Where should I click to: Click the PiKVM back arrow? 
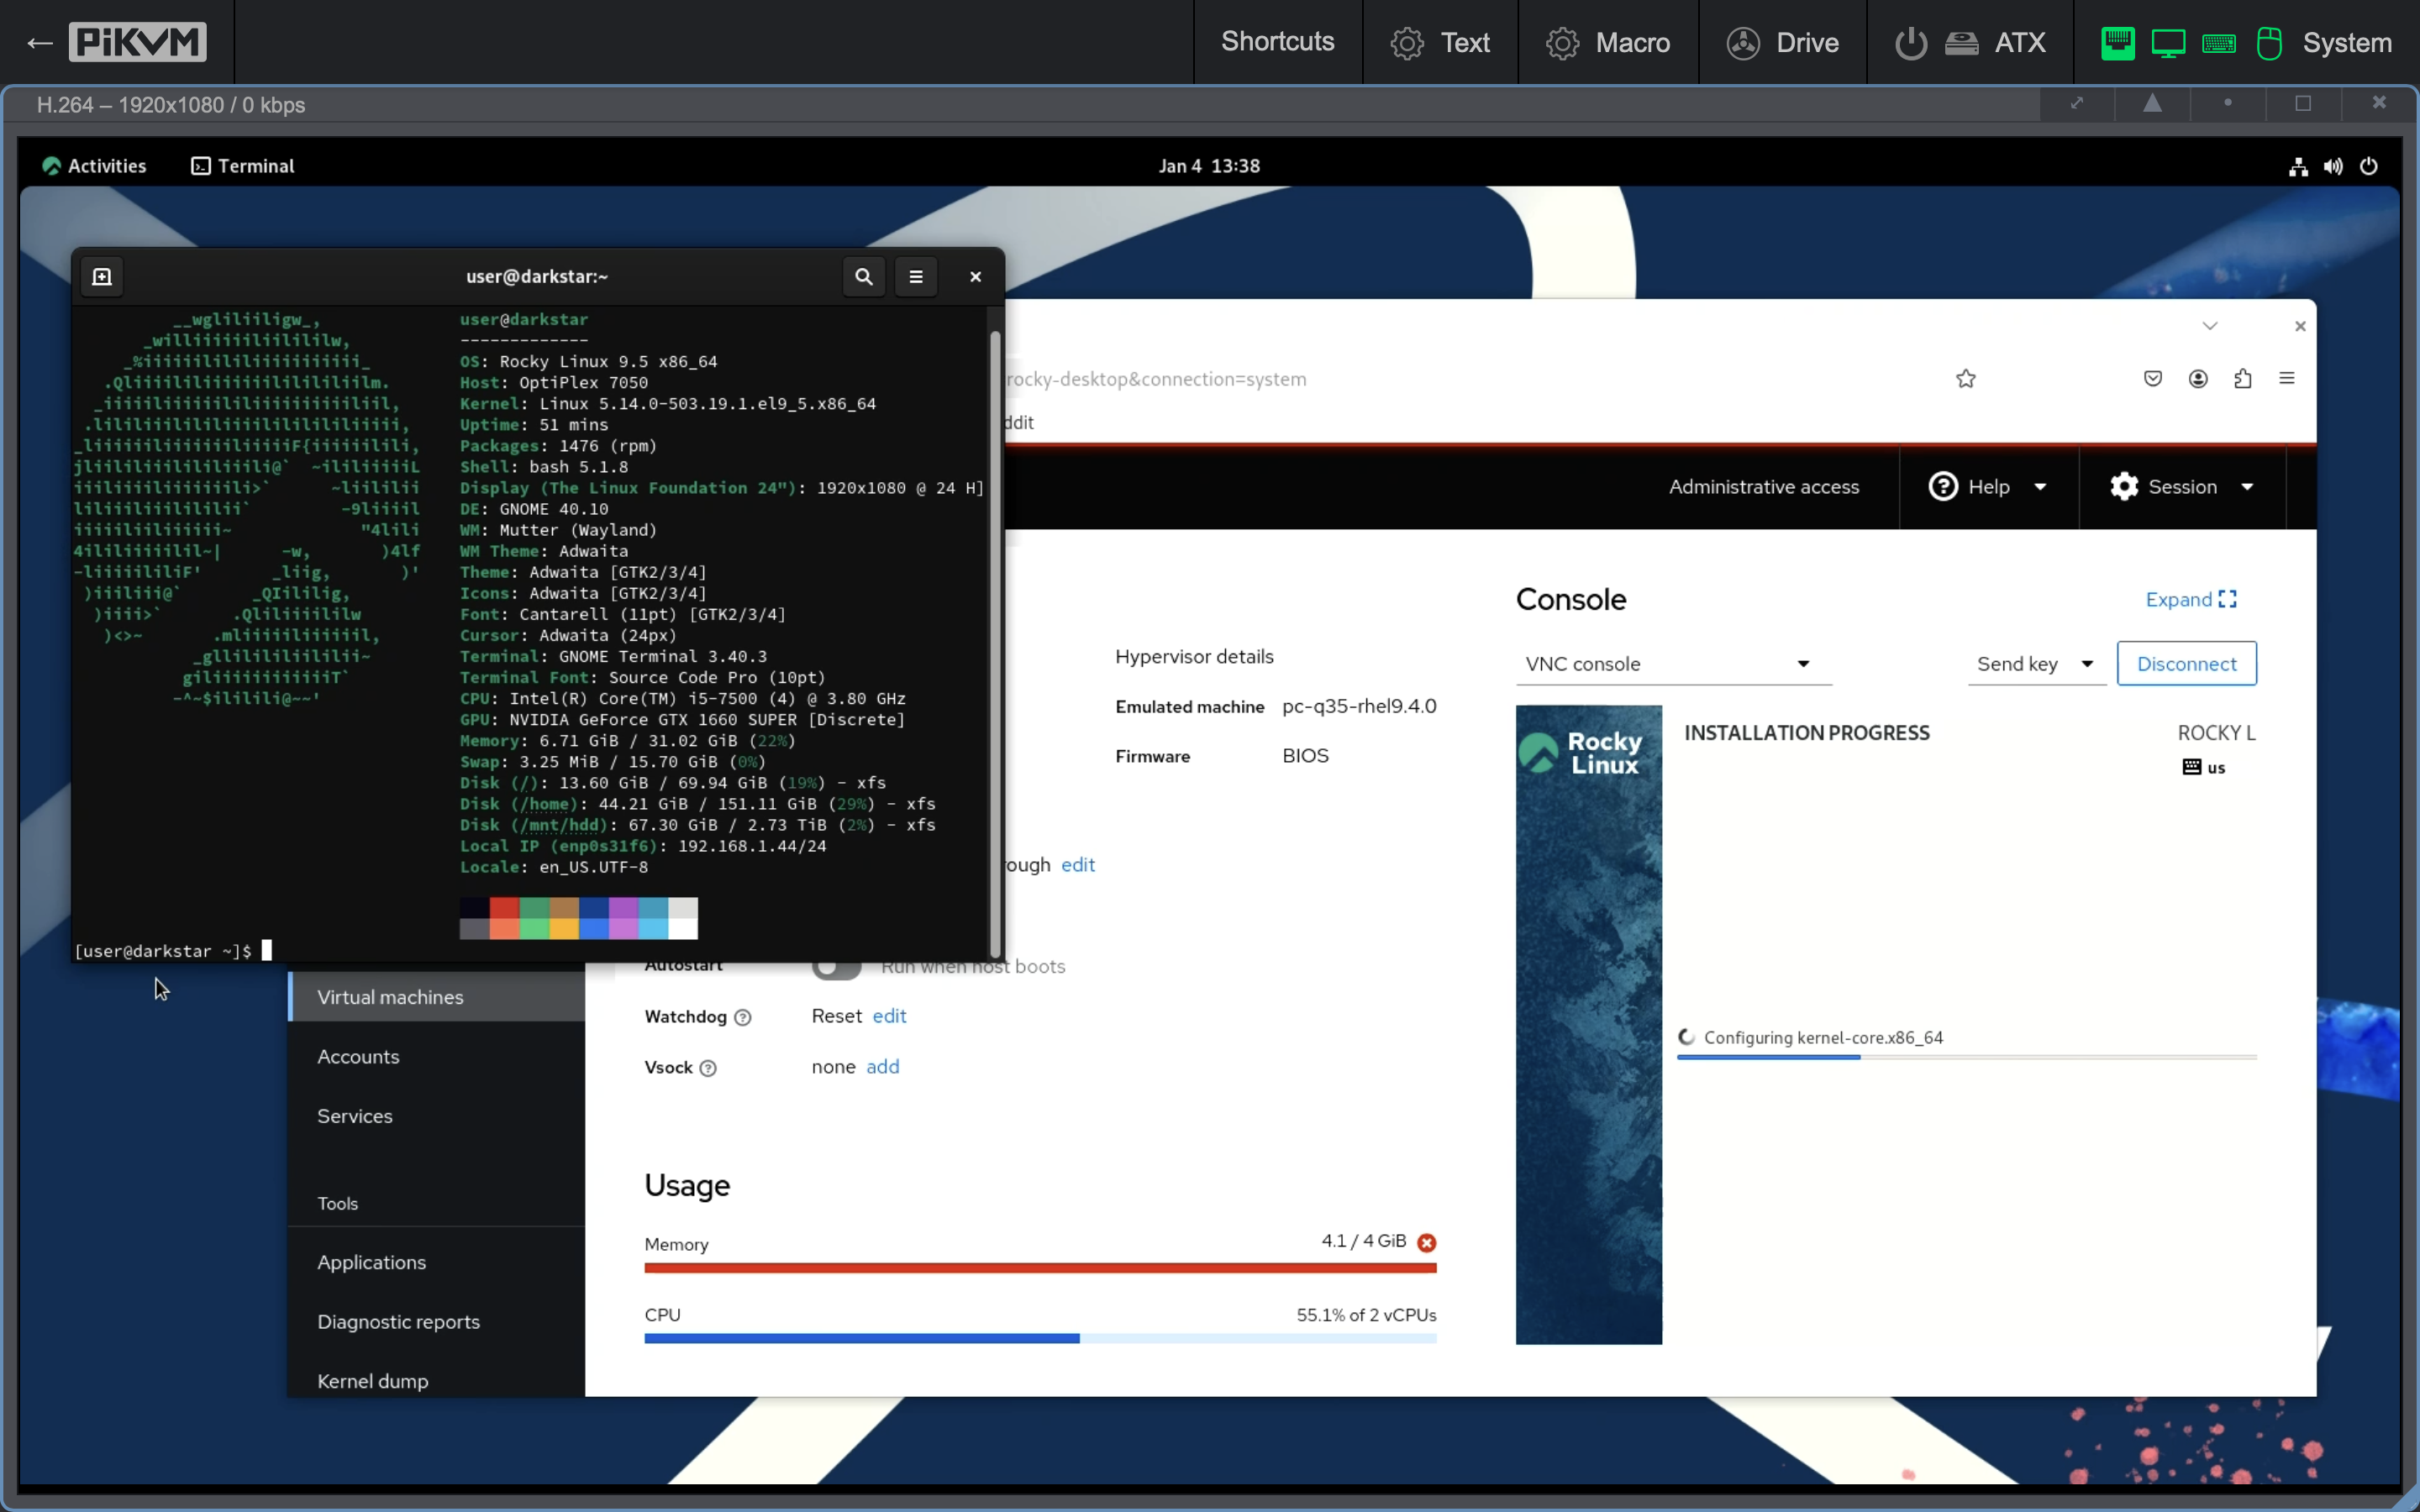pos(39,42)
